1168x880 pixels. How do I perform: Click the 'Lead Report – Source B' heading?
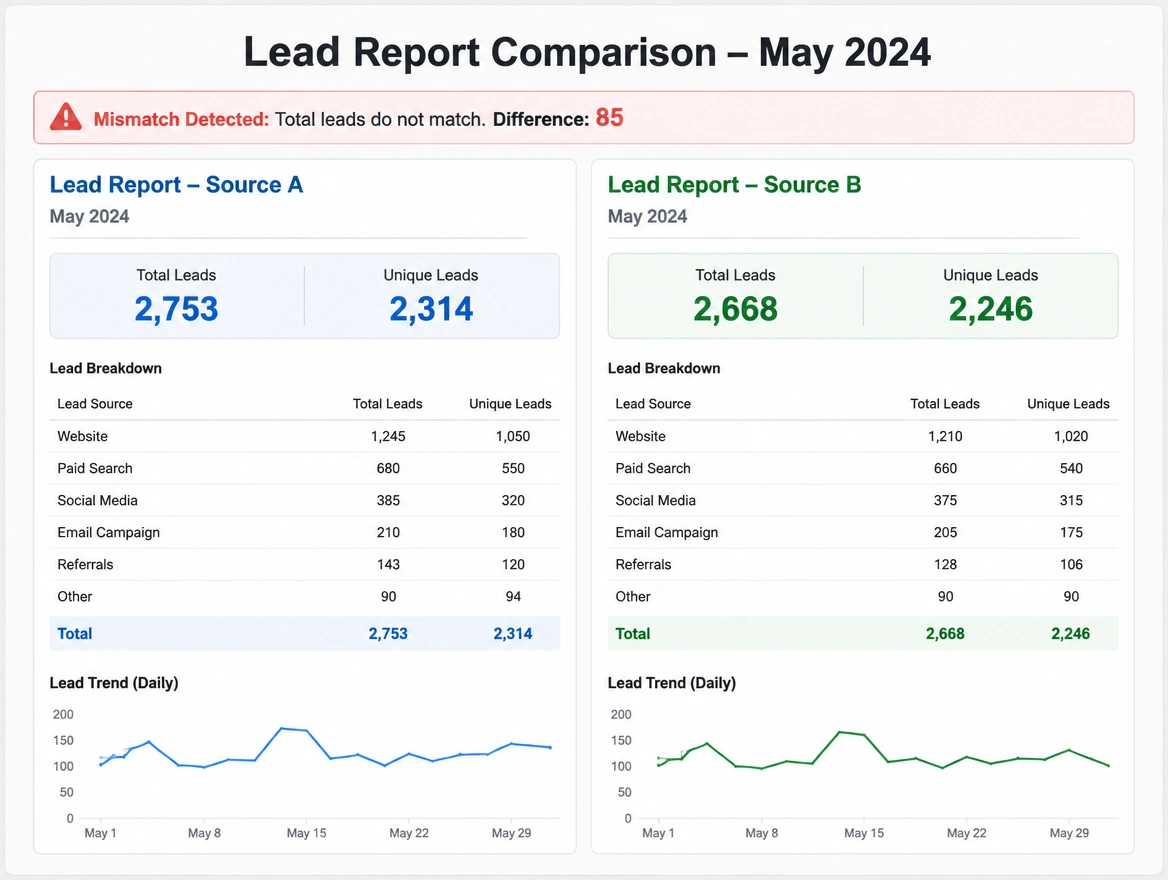[x=734, y=185]
